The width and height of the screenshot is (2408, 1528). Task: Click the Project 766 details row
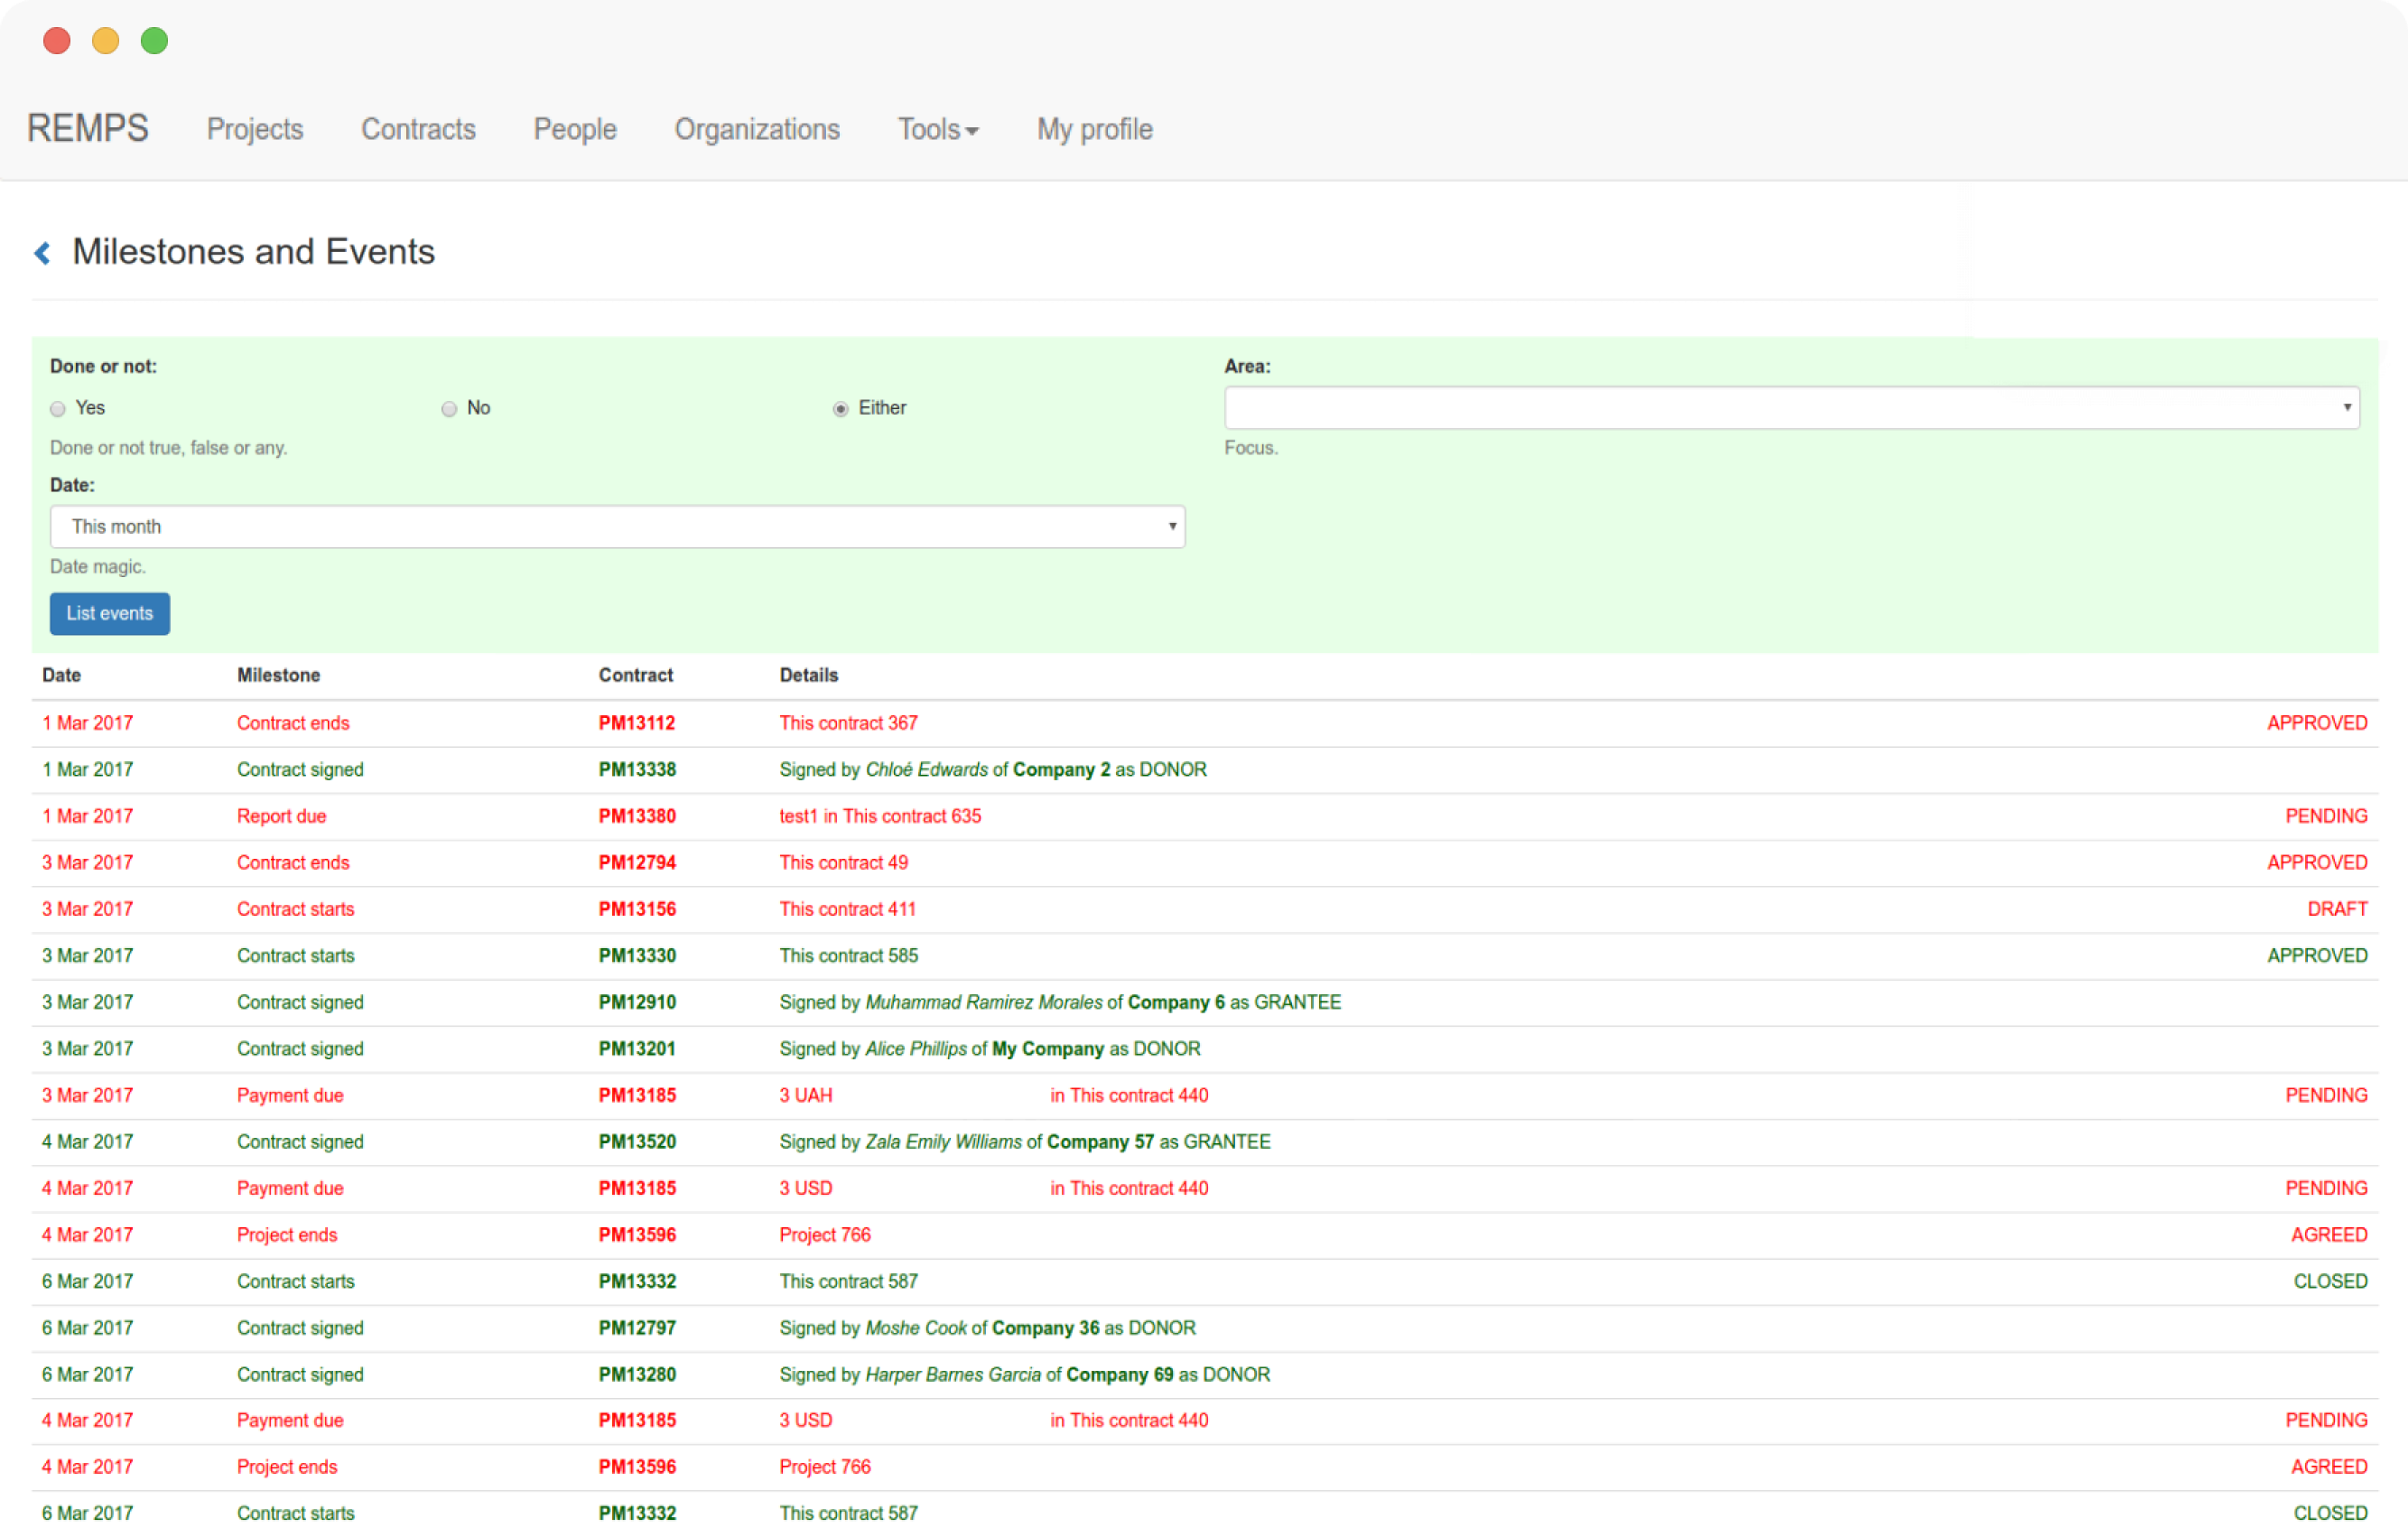point(825,1235)
